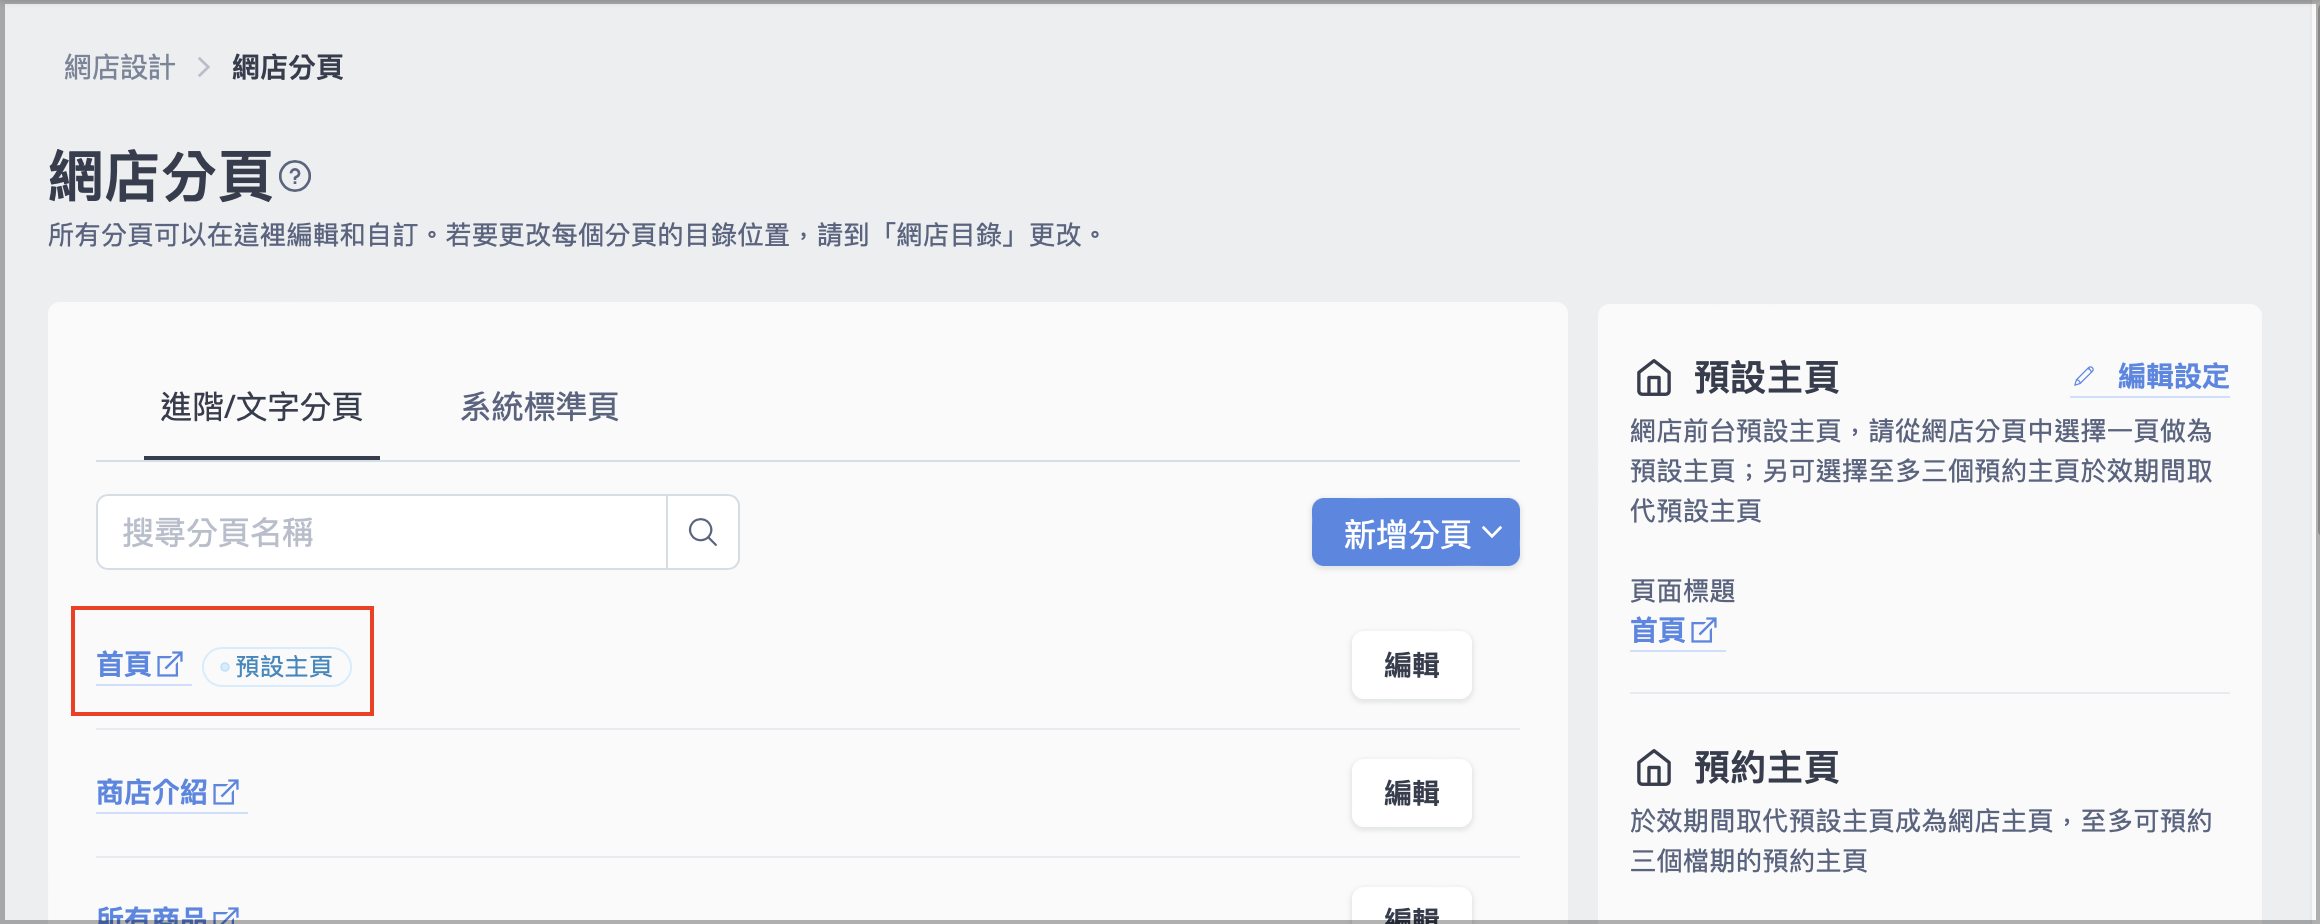Focus the 搜尋分頁名稱 search field
This screenshot has width=2320, height=924.
382,532
